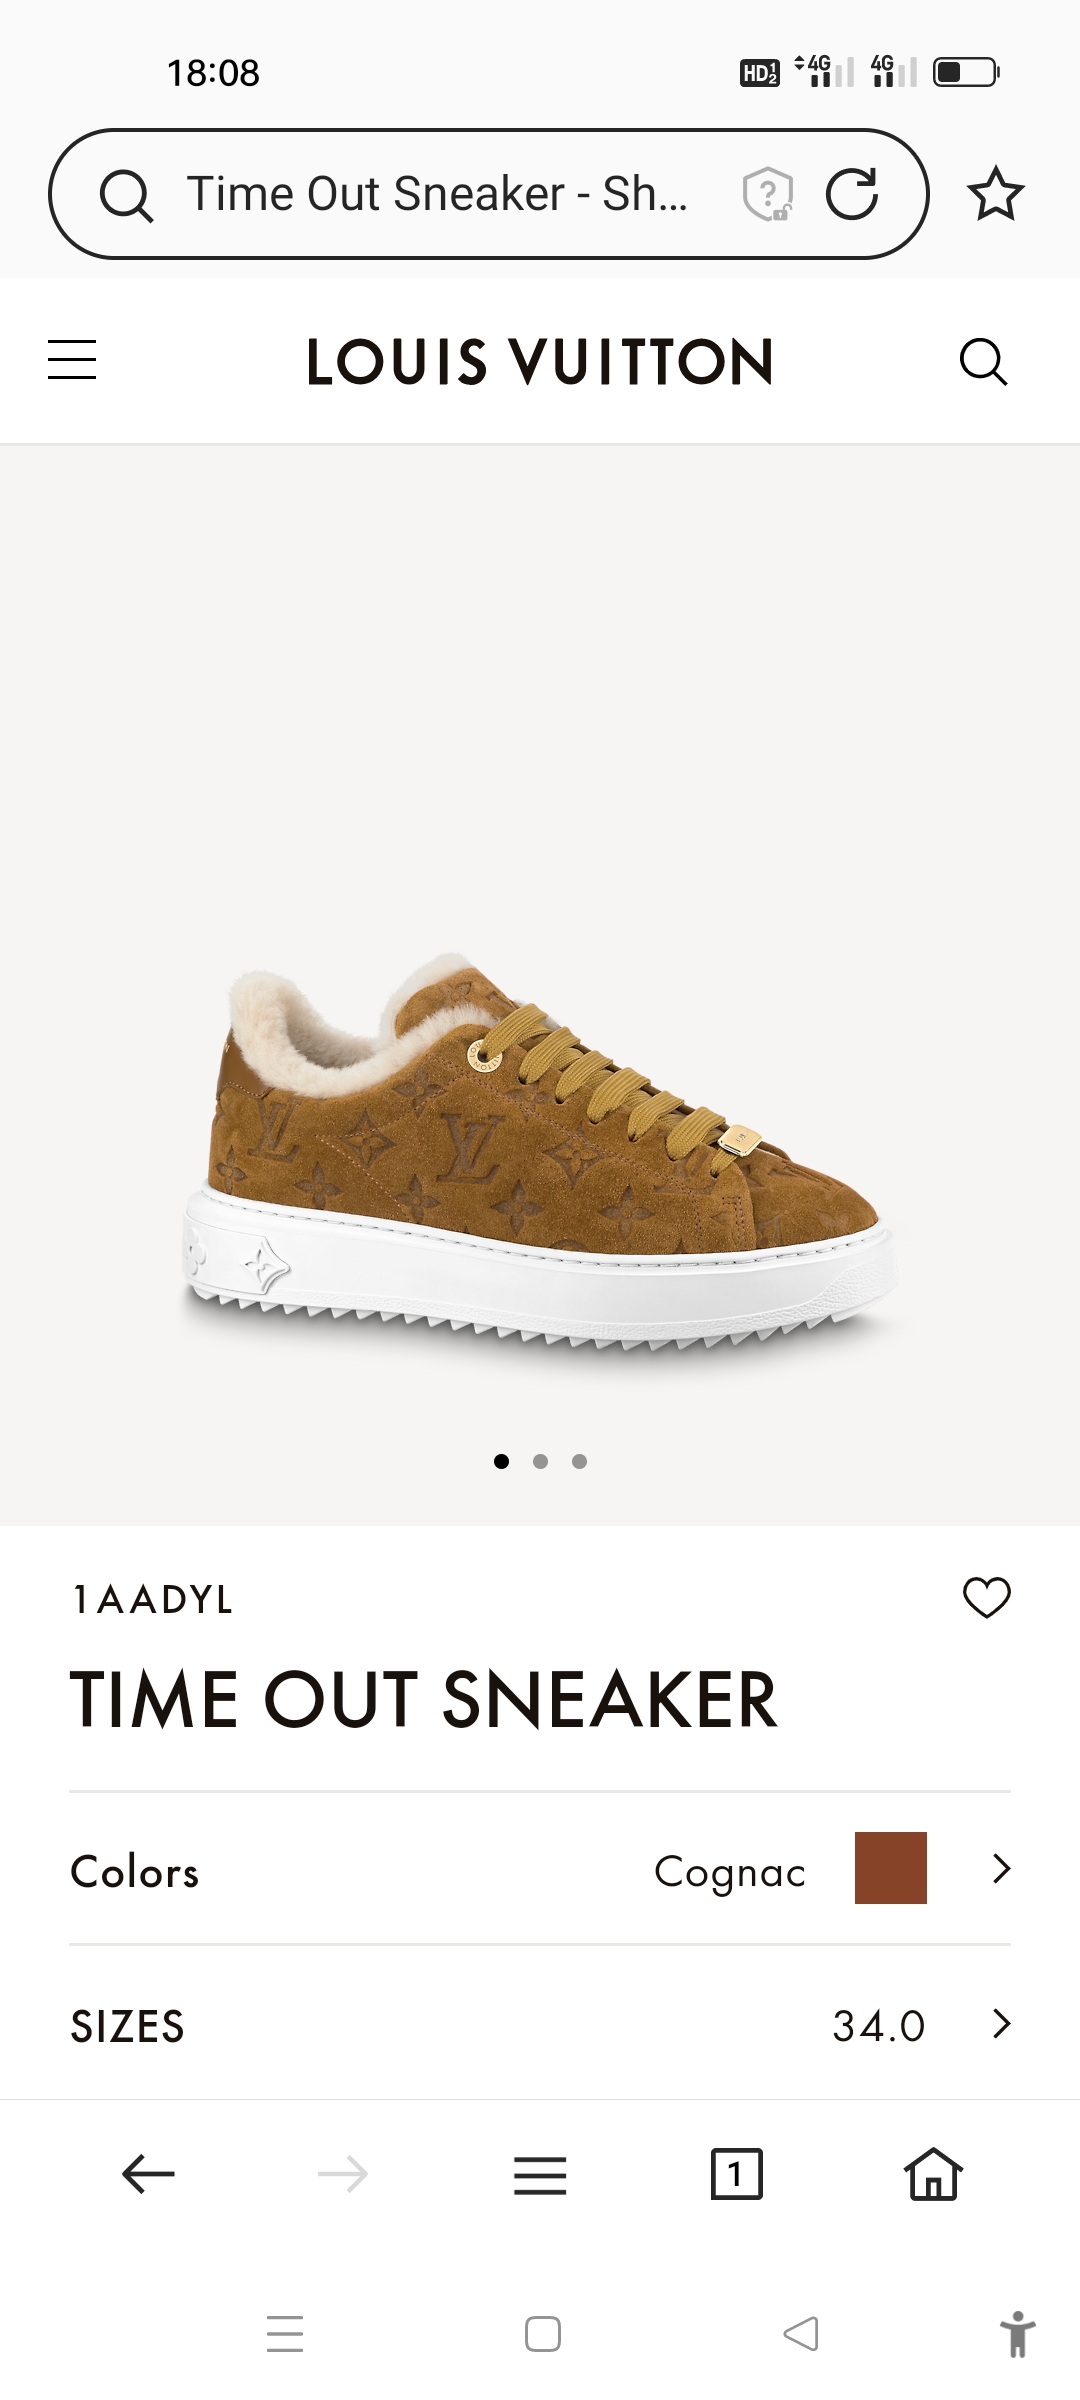
Task: Open the Louis Vuitton hamburger menu
Action: point(72,360)
